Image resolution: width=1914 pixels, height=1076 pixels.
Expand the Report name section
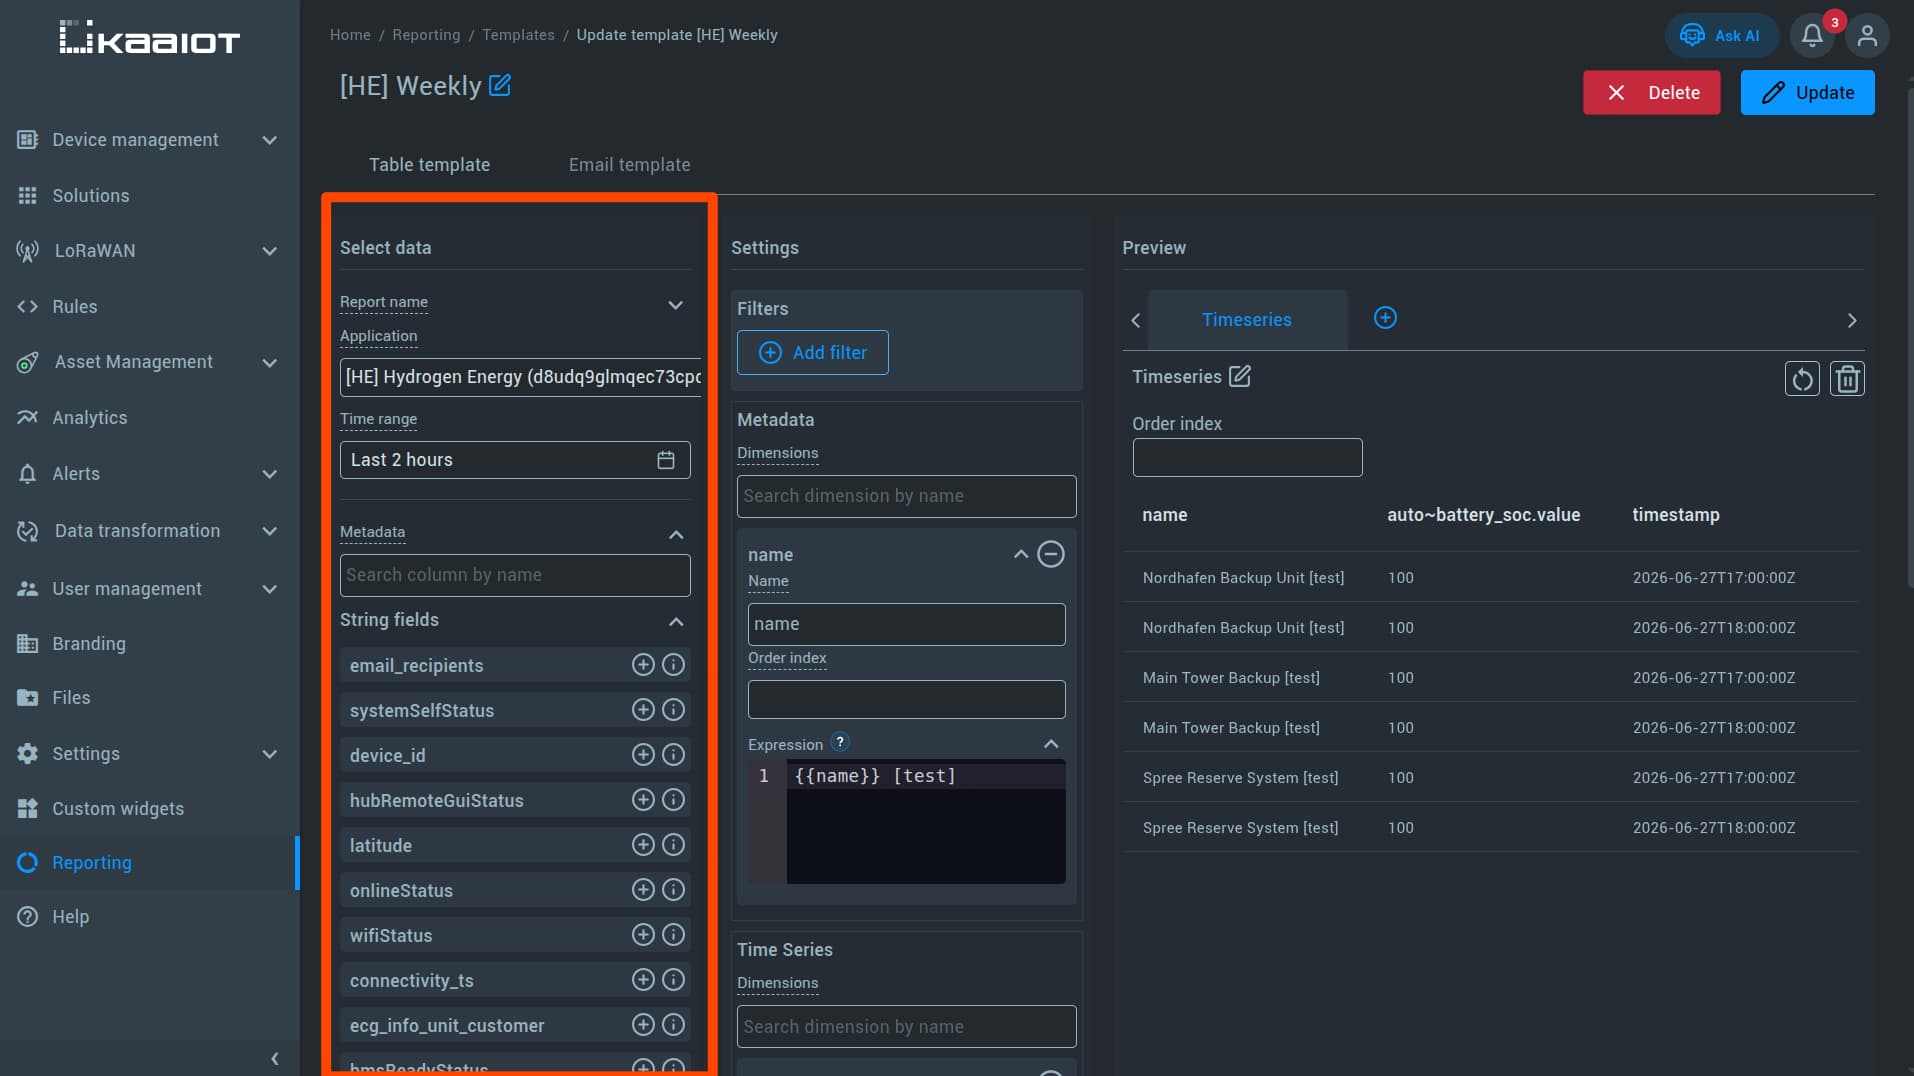pyautogui.click(x=676, y=305)
